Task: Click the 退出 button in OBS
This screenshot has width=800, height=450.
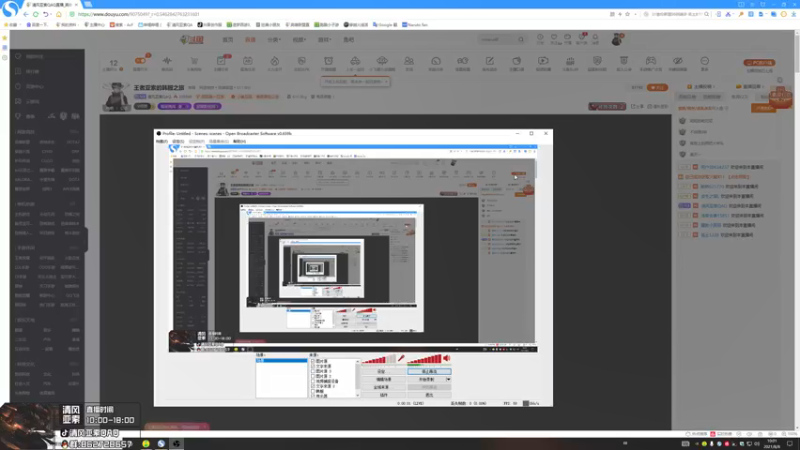Action: point(429,395)
